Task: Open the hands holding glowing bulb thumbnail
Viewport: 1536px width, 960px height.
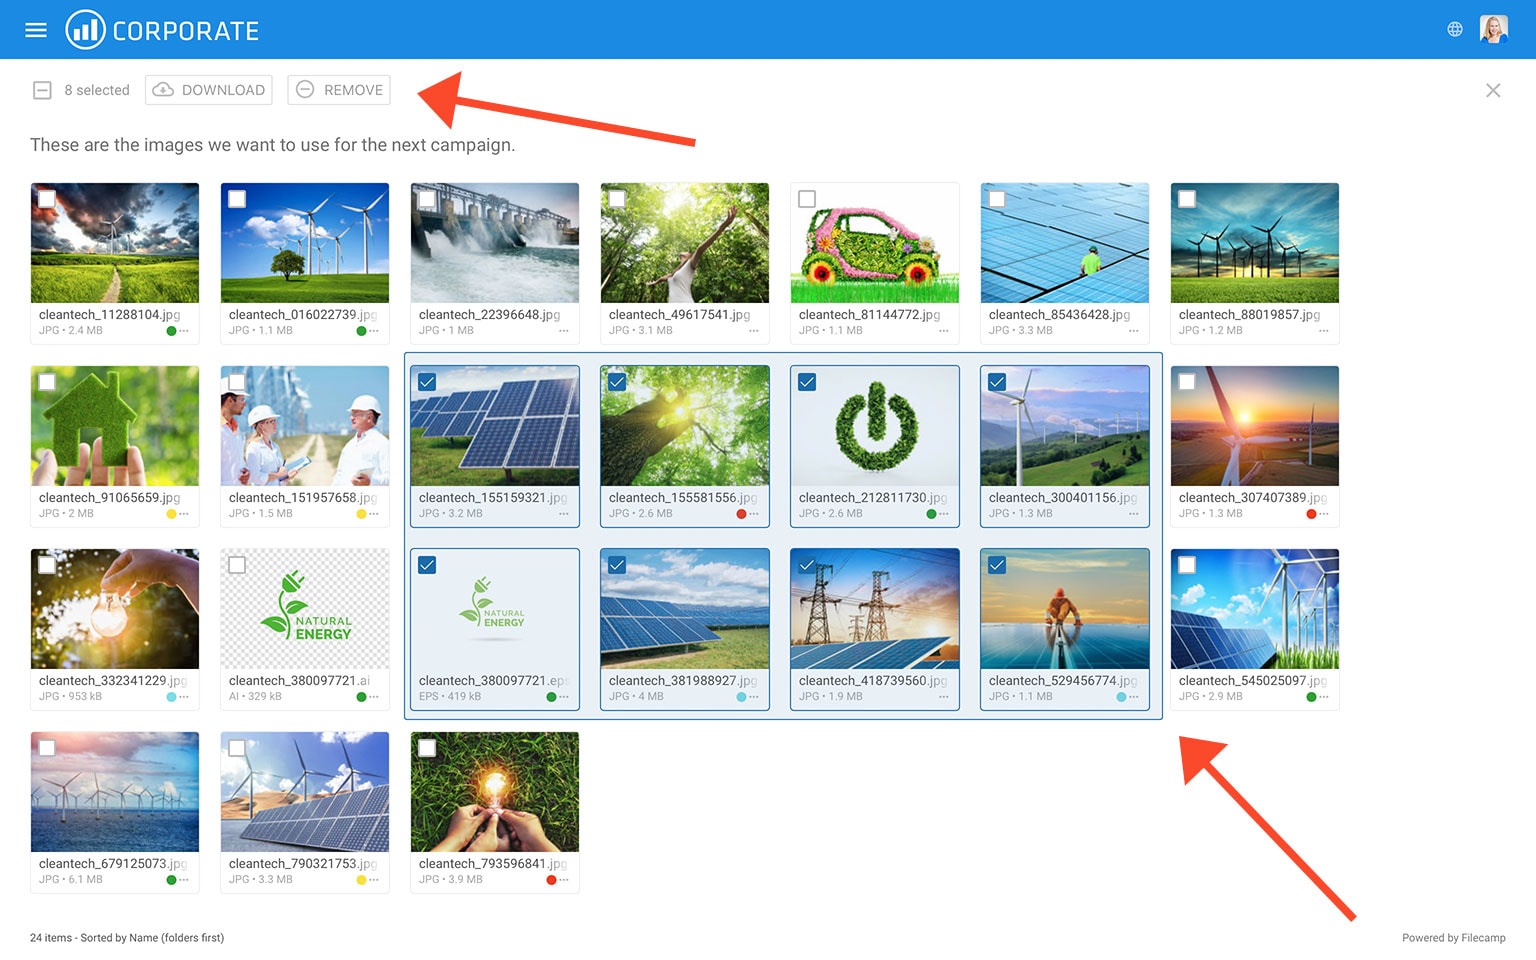Action: (x=495, y=792)
